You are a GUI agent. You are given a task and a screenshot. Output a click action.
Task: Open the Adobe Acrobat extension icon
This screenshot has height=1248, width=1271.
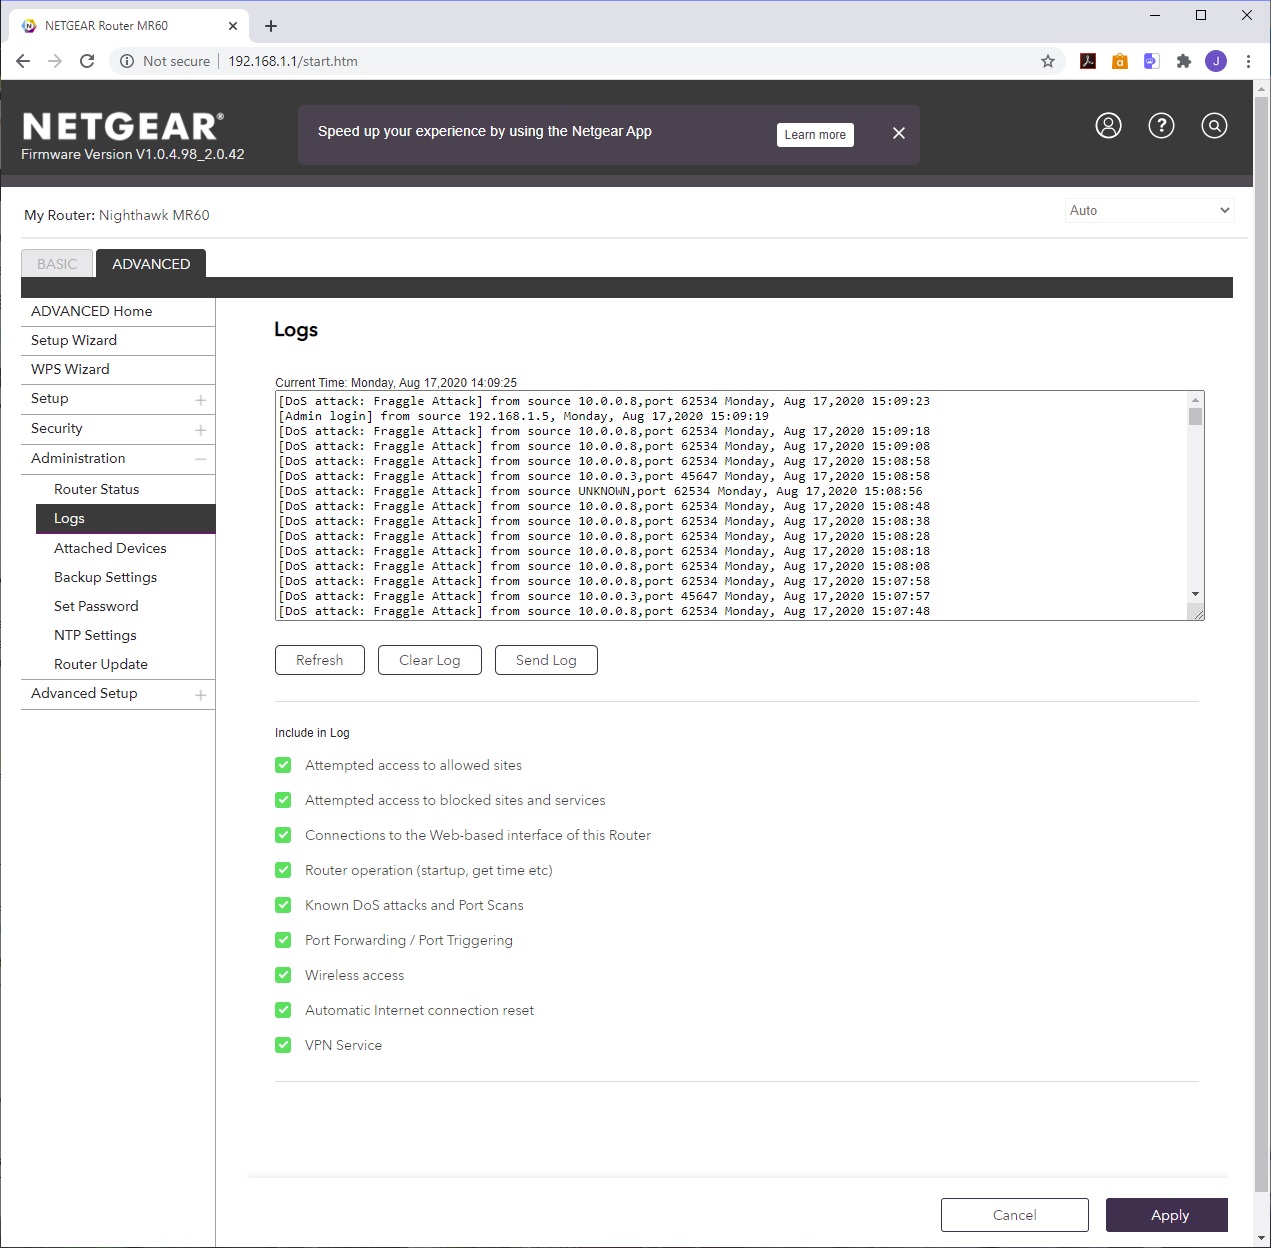click(1088, 61)
